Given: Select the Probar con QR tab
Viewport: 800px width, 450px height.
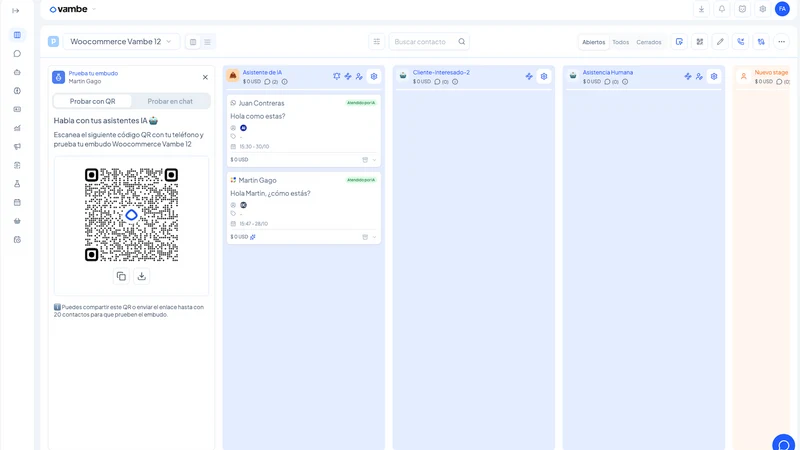Looking at the screenshot, I should [92, 101].
